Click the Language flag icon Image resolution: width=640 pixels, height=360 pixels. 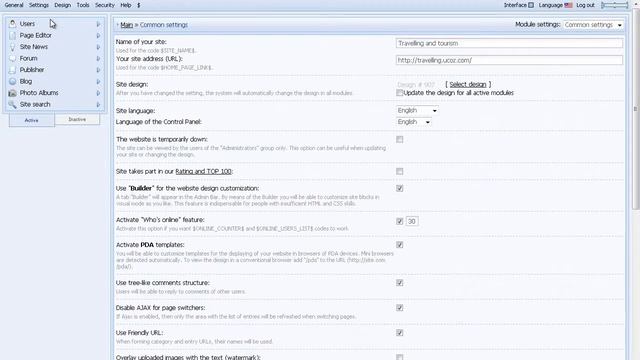(x=568, y=5)
